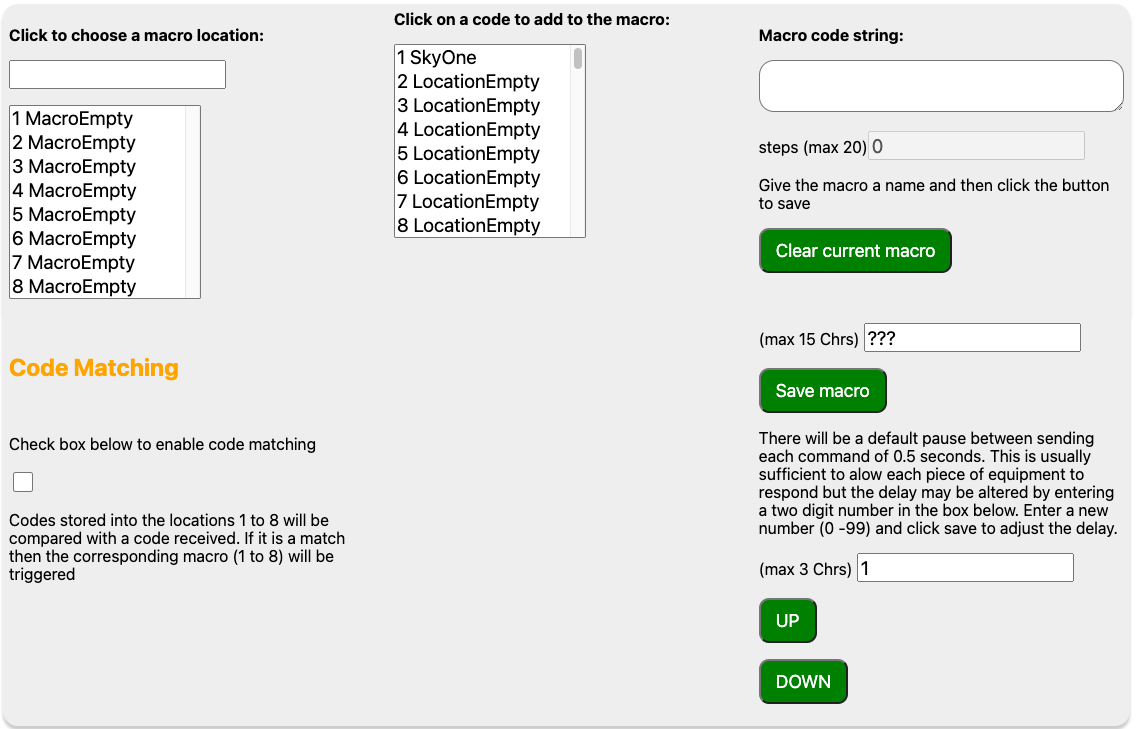This screenshot has height=729, width=1140.
Task: Click the macro name field showing ???
Action: coord(972,338)
